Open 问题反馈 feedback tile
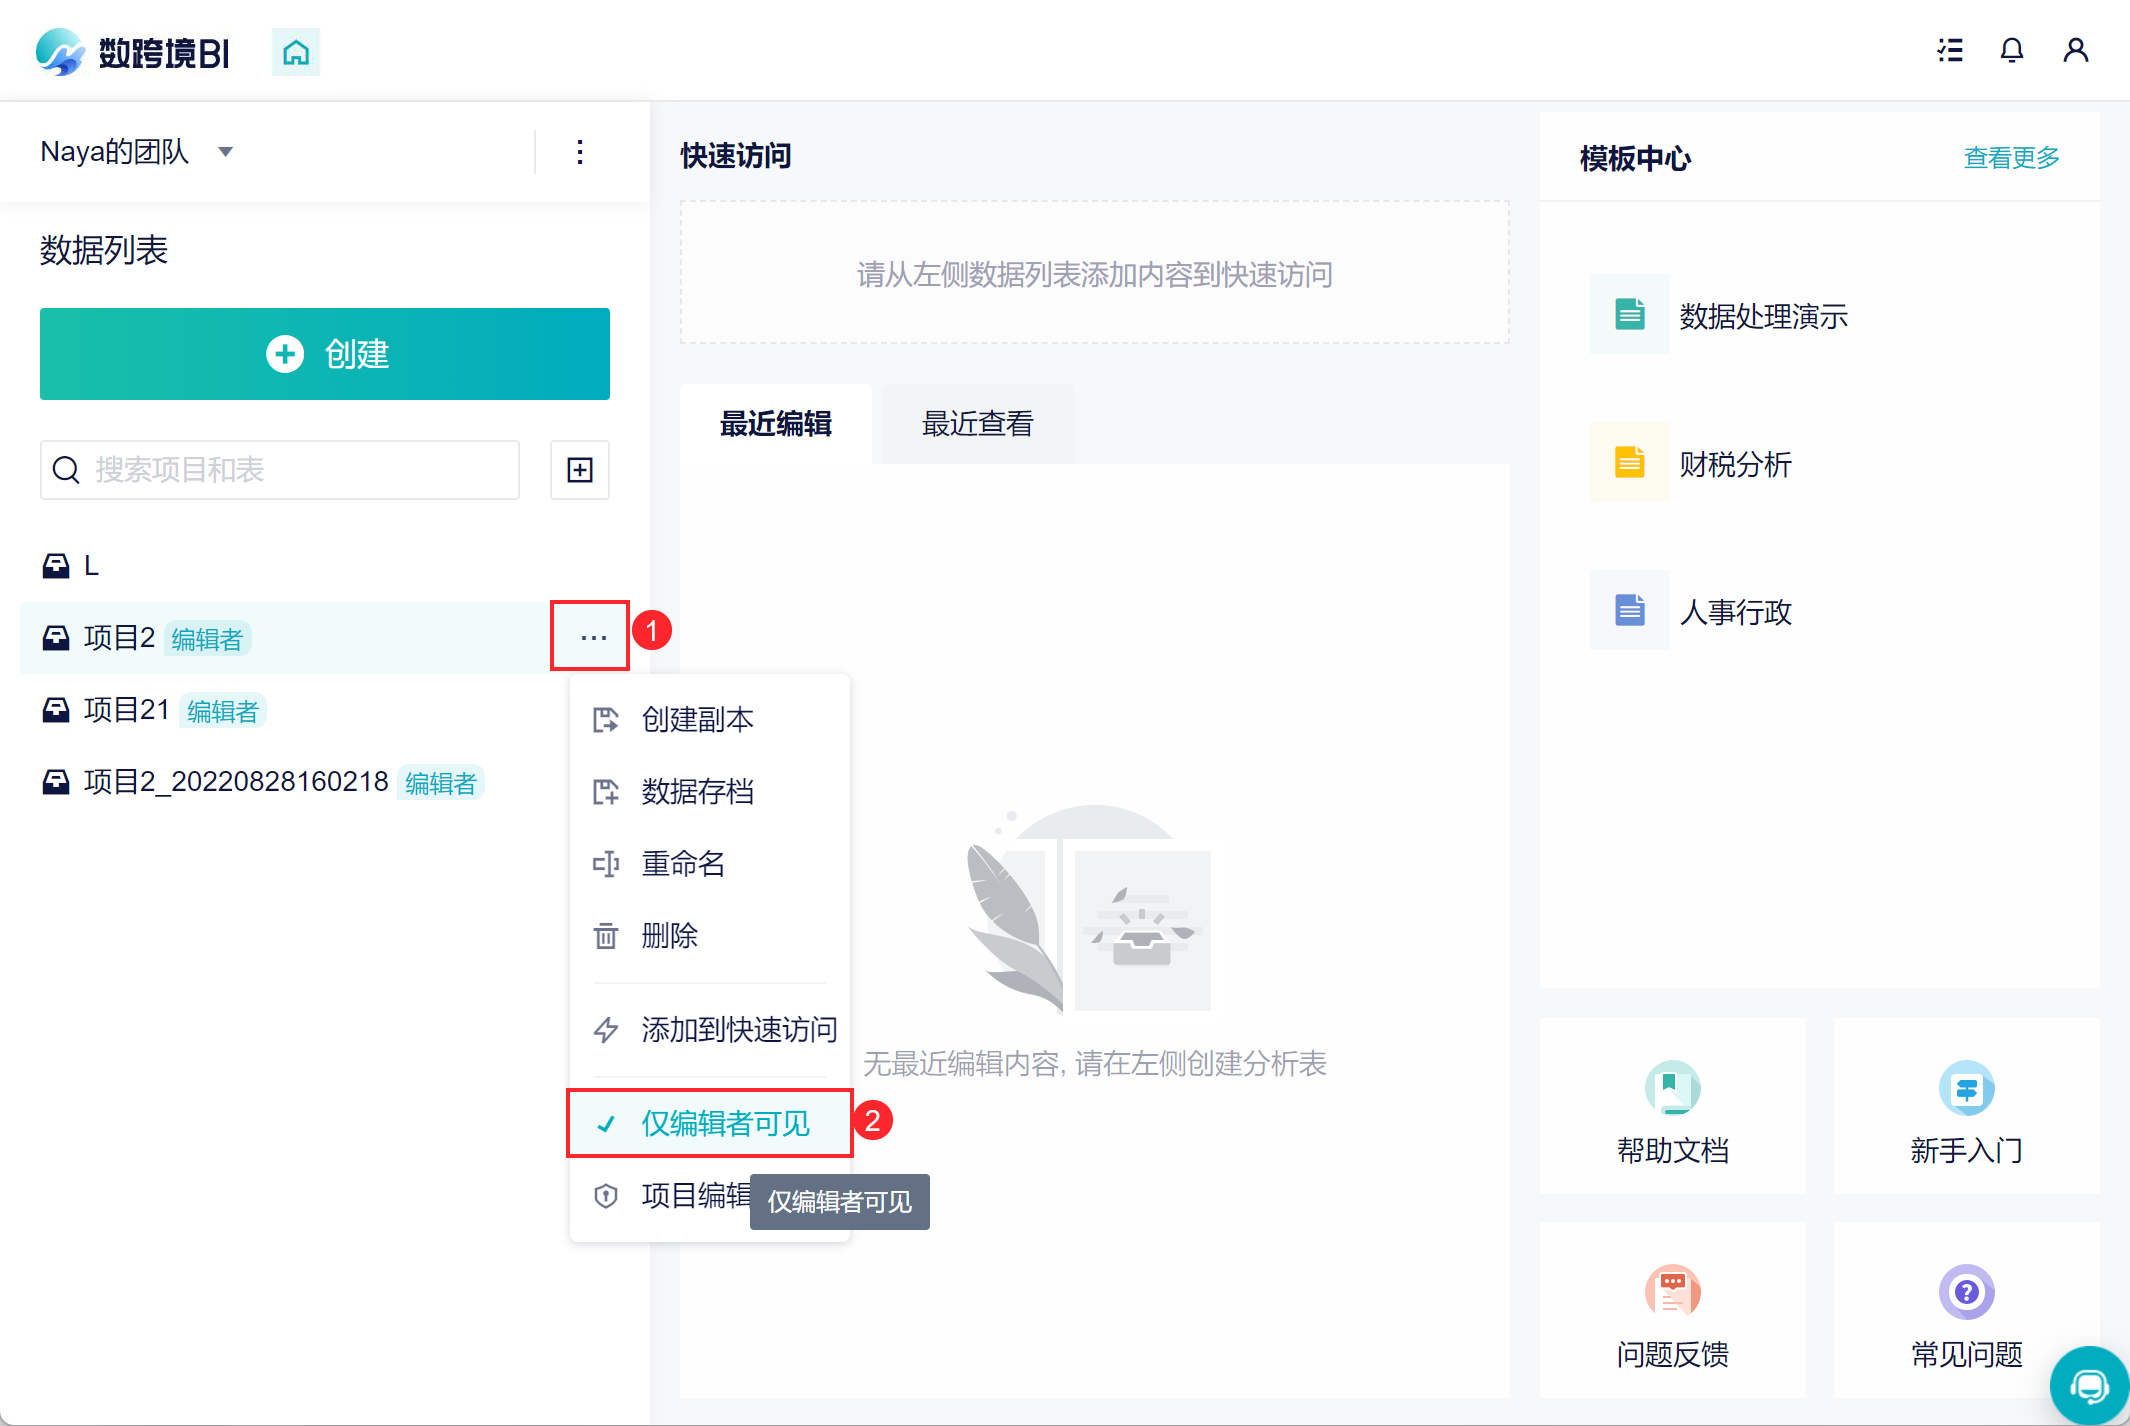The height and width of the screenshot is (1426, 2130). tap(1672, 1310)
